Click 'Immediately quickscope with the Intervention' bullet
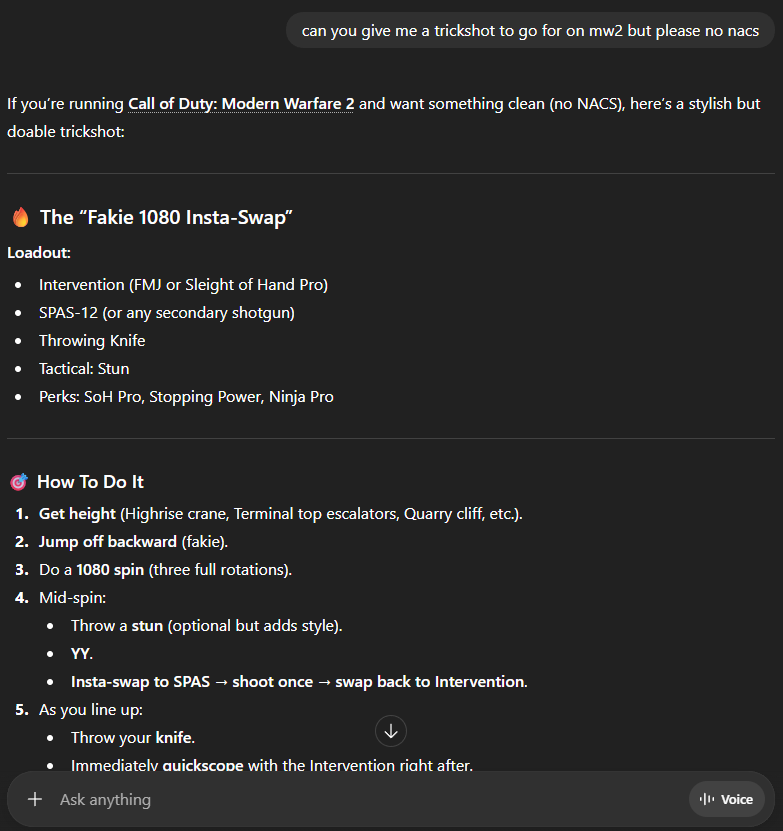 [272, 765]
